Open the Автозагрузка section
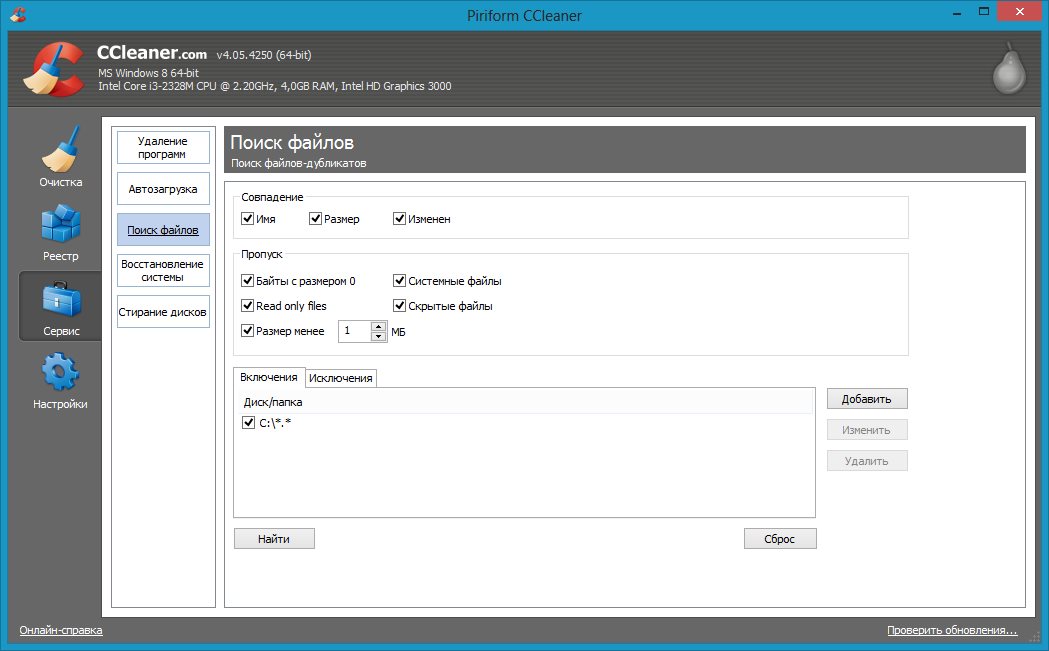 (x=163, y=189)
